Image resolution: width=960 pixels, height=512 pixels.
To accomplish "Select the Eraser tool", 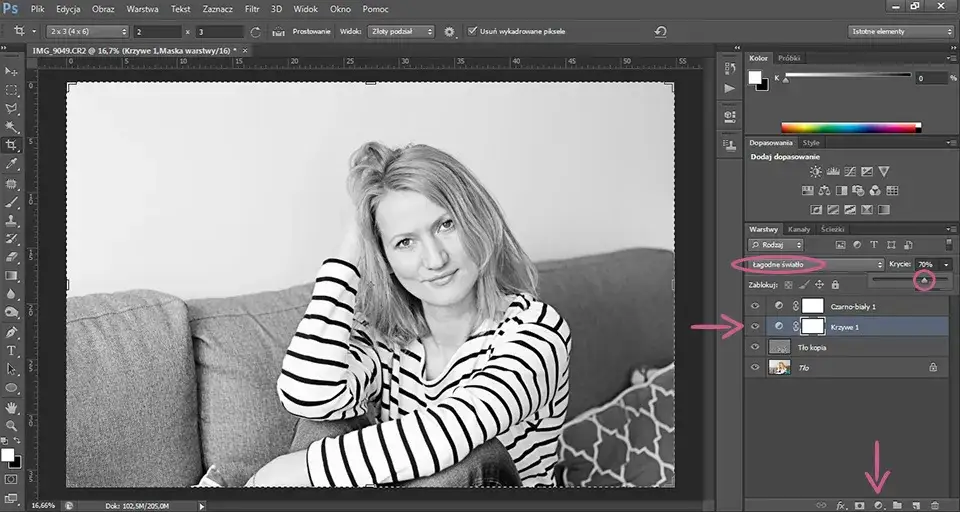I will click(x=11, y=257).
